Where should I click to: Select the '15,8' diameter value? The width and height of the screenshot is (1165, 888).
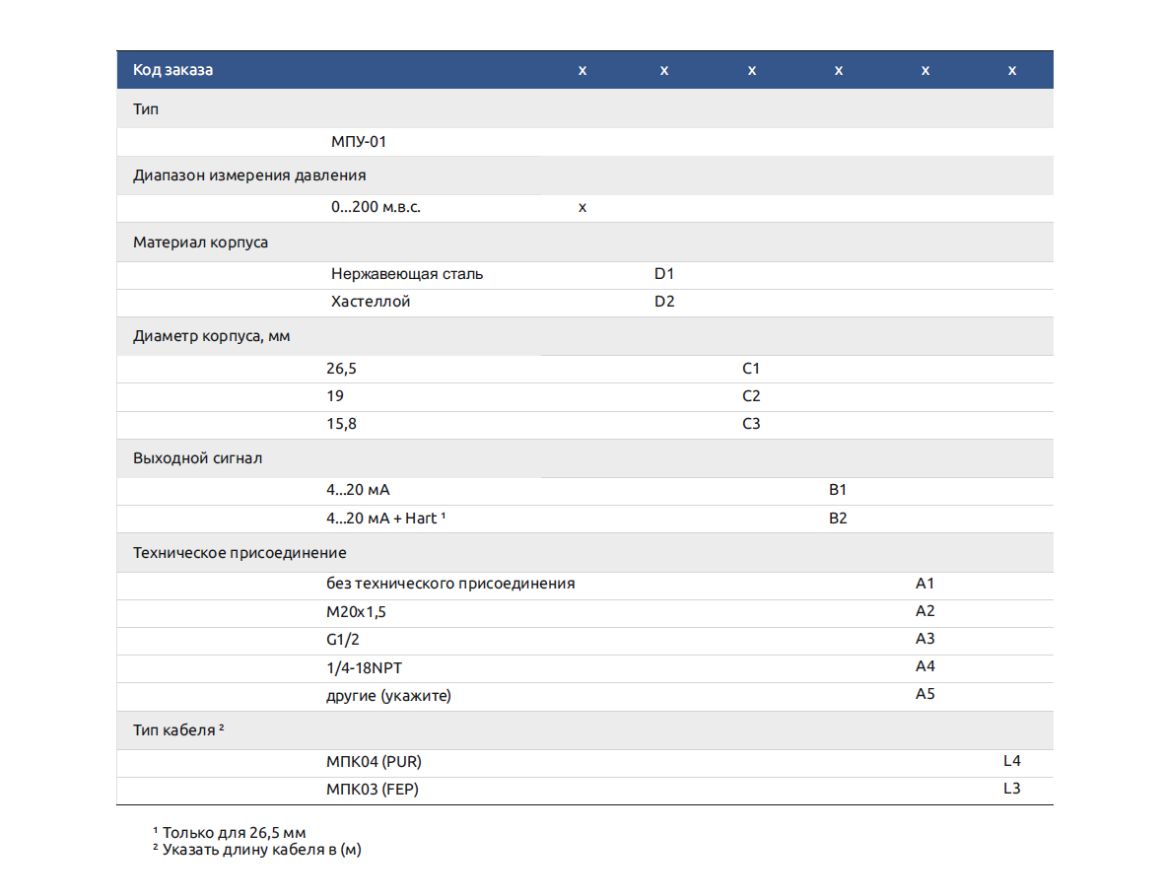pyautogui.click(x=341, y=424)
